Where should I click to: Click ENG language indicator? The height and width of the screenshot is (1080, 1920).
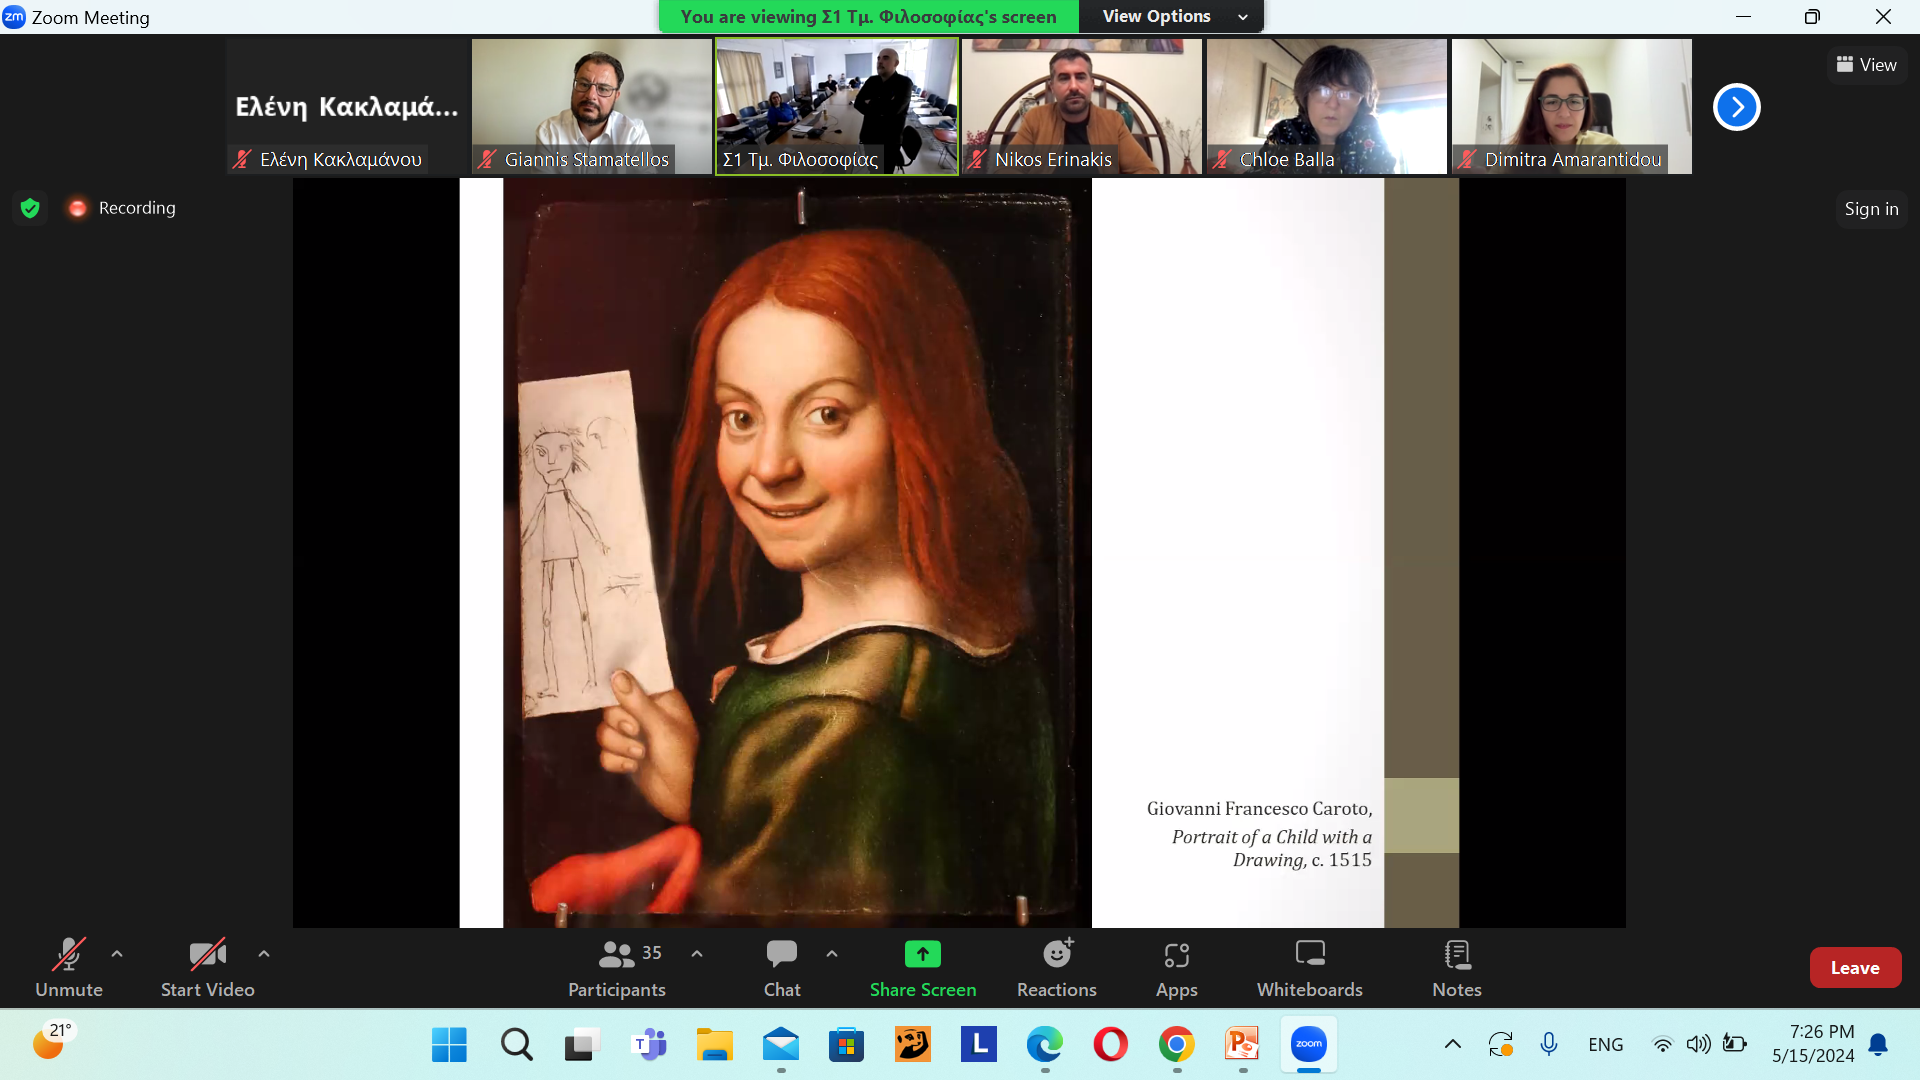[x=1605, y=1045]
